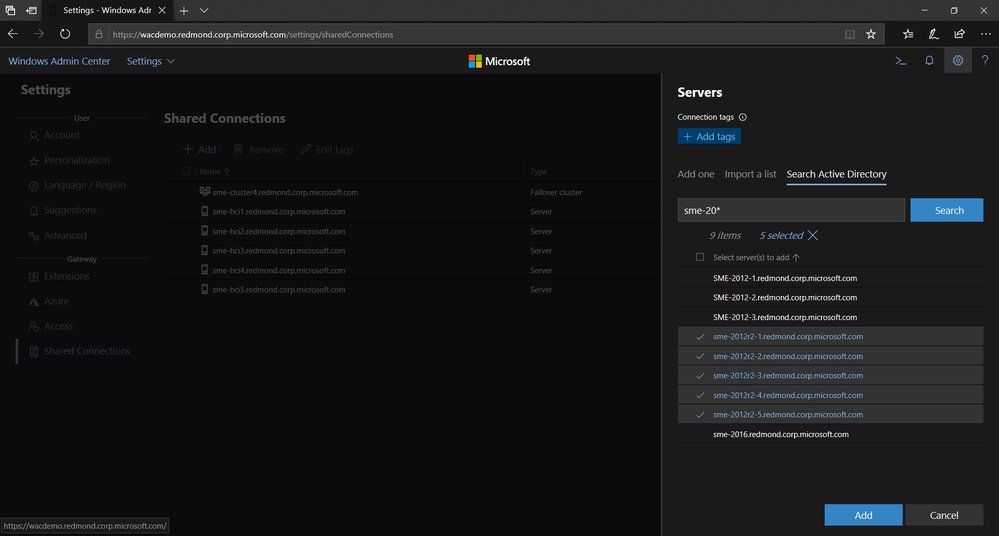Deselect sme-2012r2-3.redmond.corp.microsoft.com
This screenshot has height=536, width=999.
[x=830, y=375]
